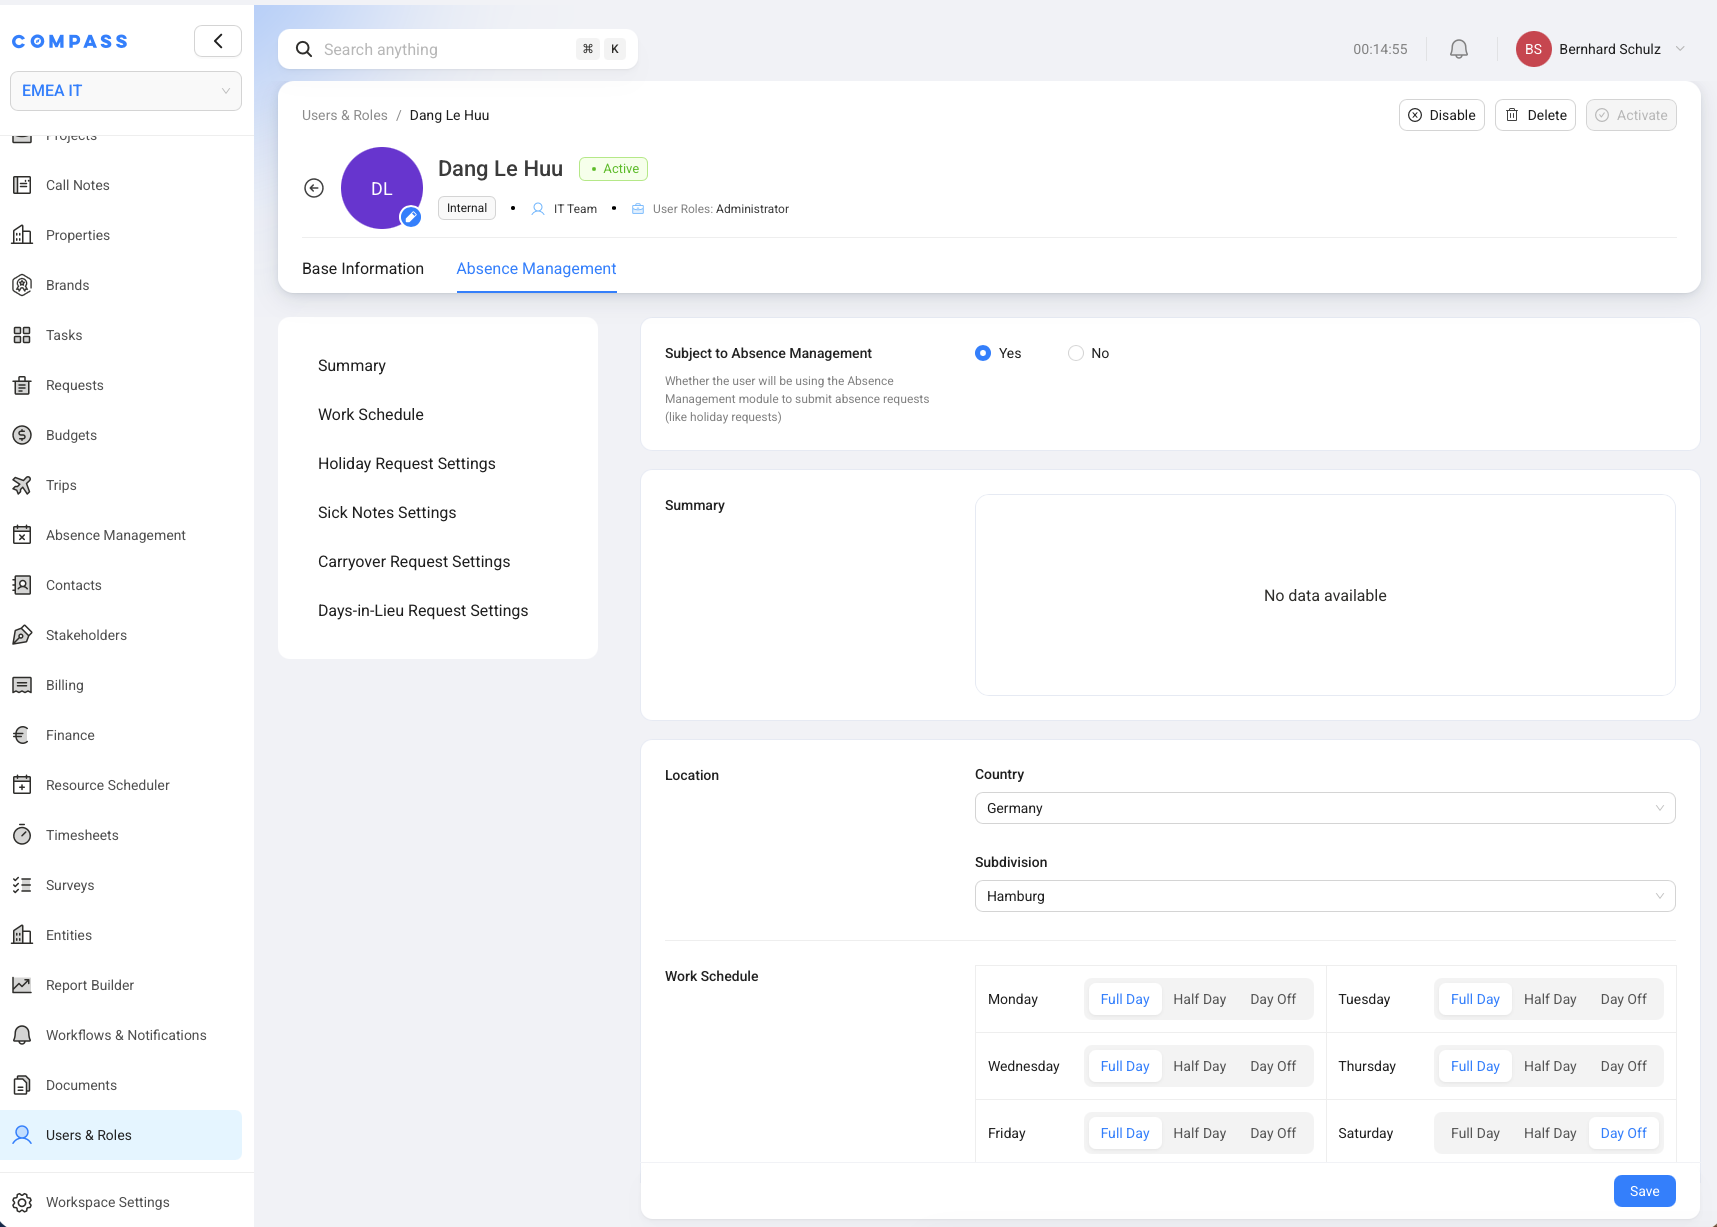Click the Internal tag label
The image size is (1717, 1227).
tap(467, 208)
